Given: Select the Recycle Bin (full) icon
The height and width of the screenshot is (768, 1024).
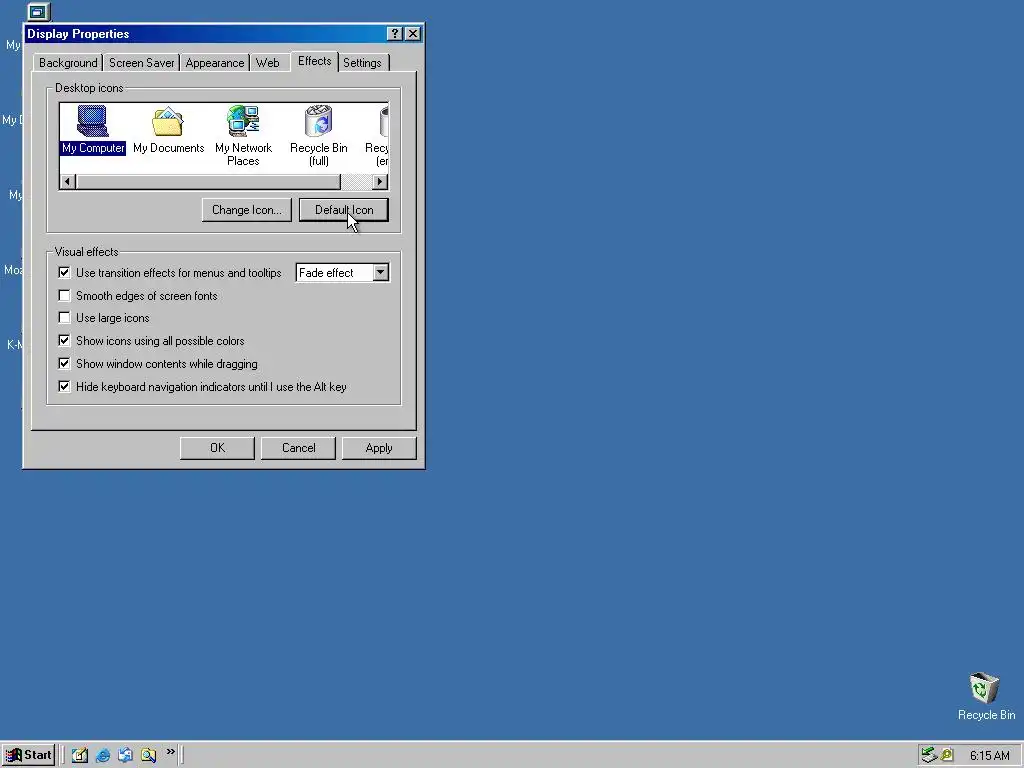Looking at the screenshot, I should point(319,136).
